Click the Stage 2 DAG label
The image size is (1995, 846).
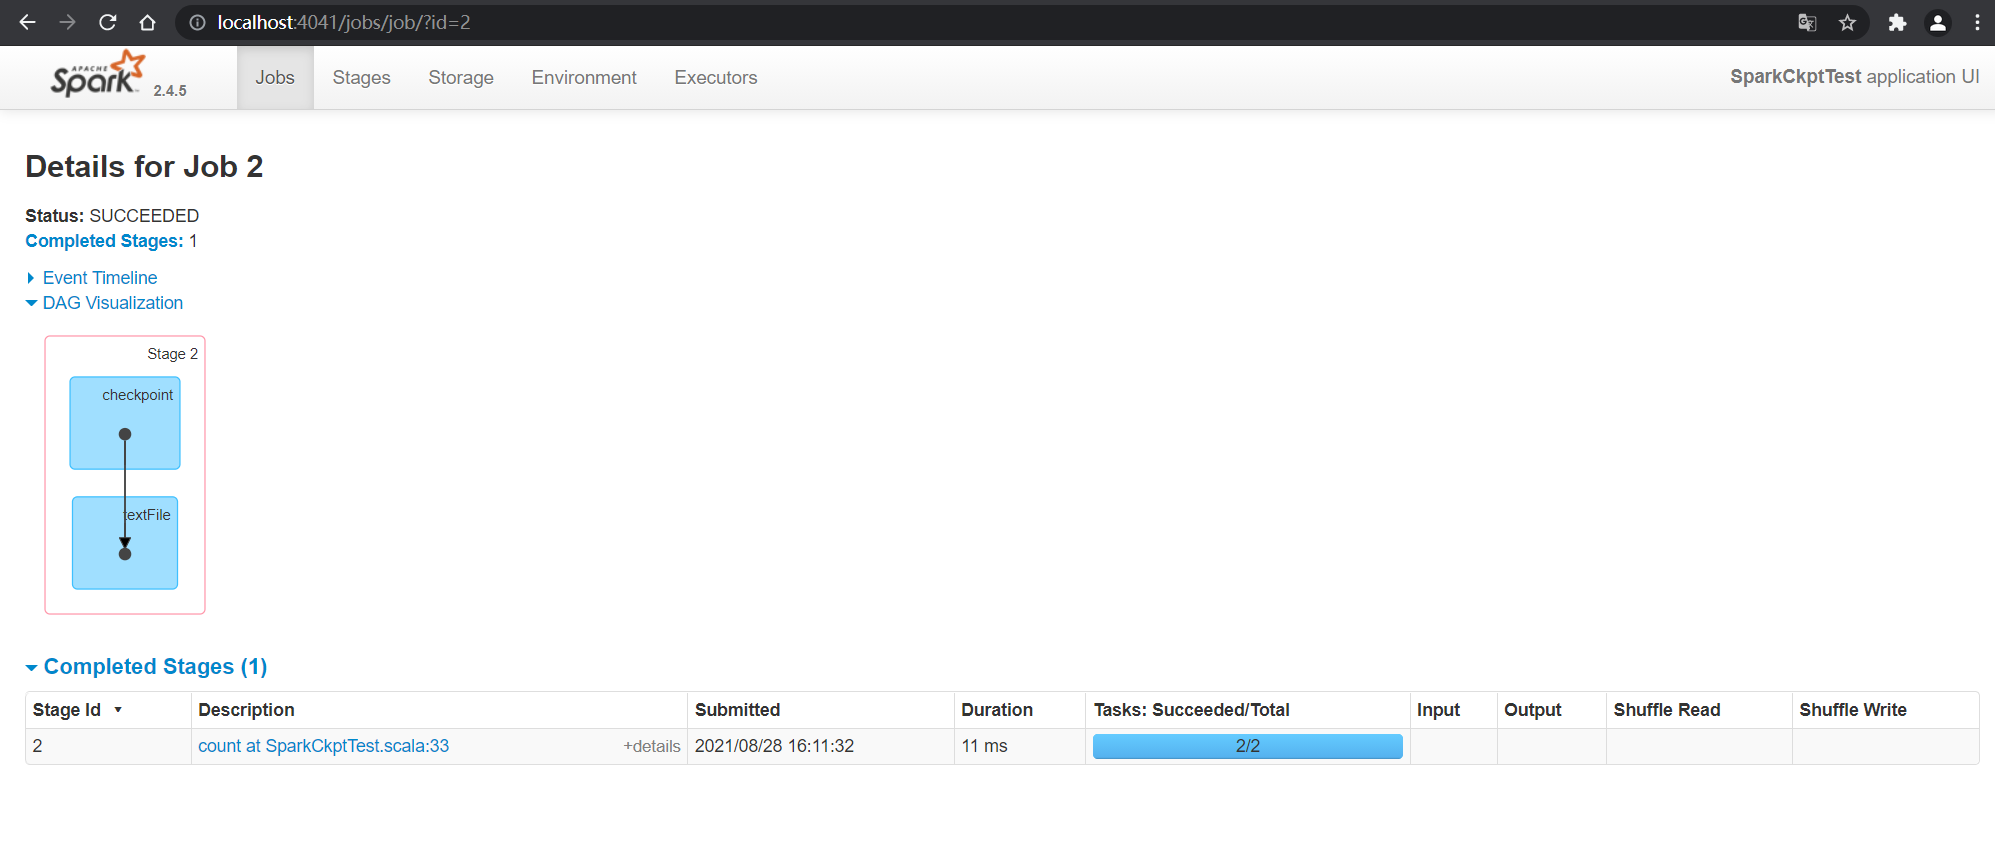click(x=172, y=354)
